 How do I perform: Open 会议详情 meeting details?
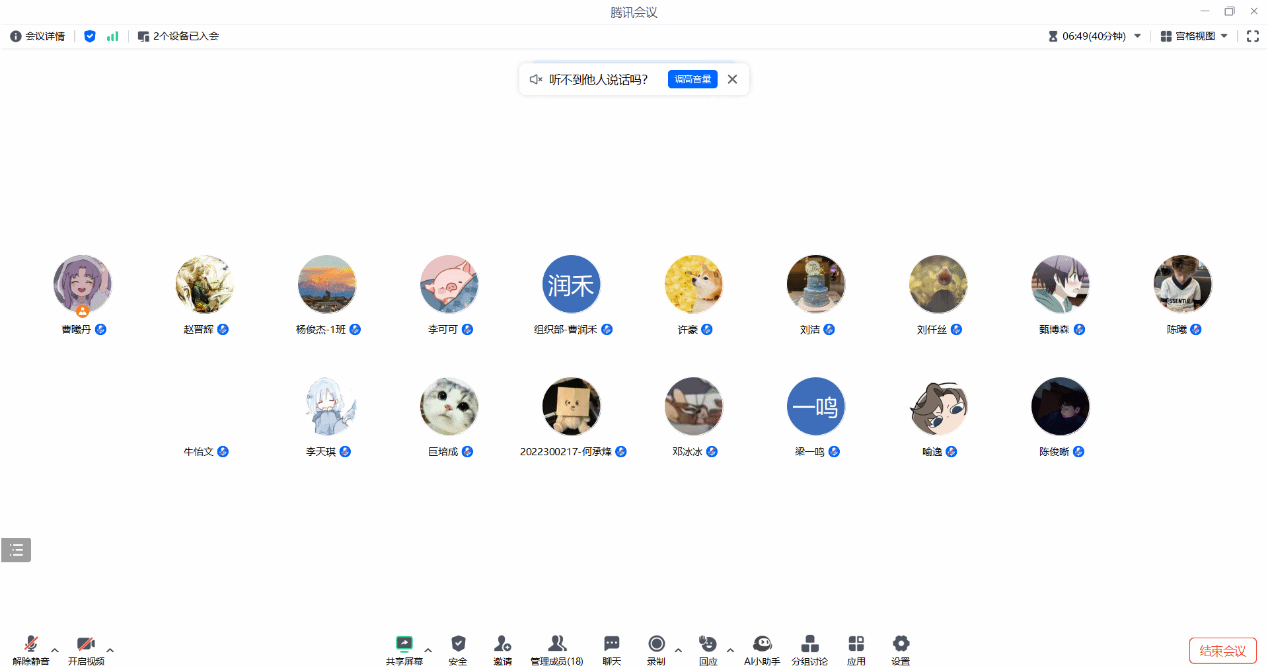click(38, 36)
